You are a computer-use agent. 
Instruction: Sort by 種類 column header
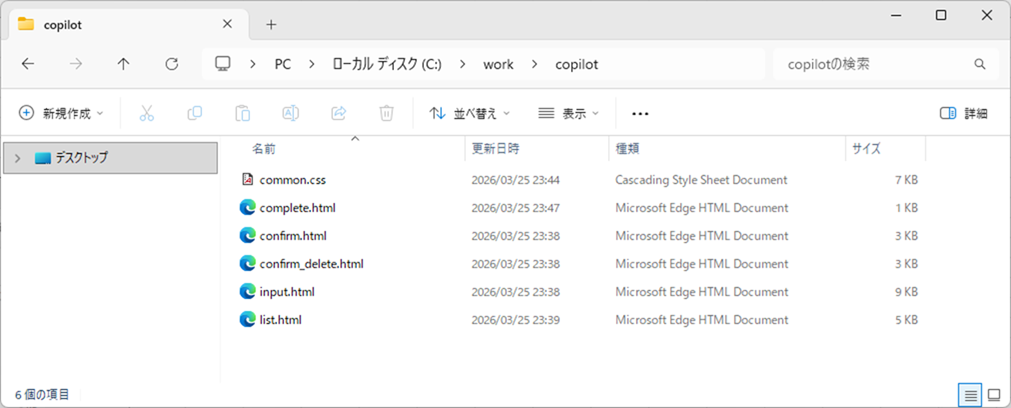tap(627, 149)
